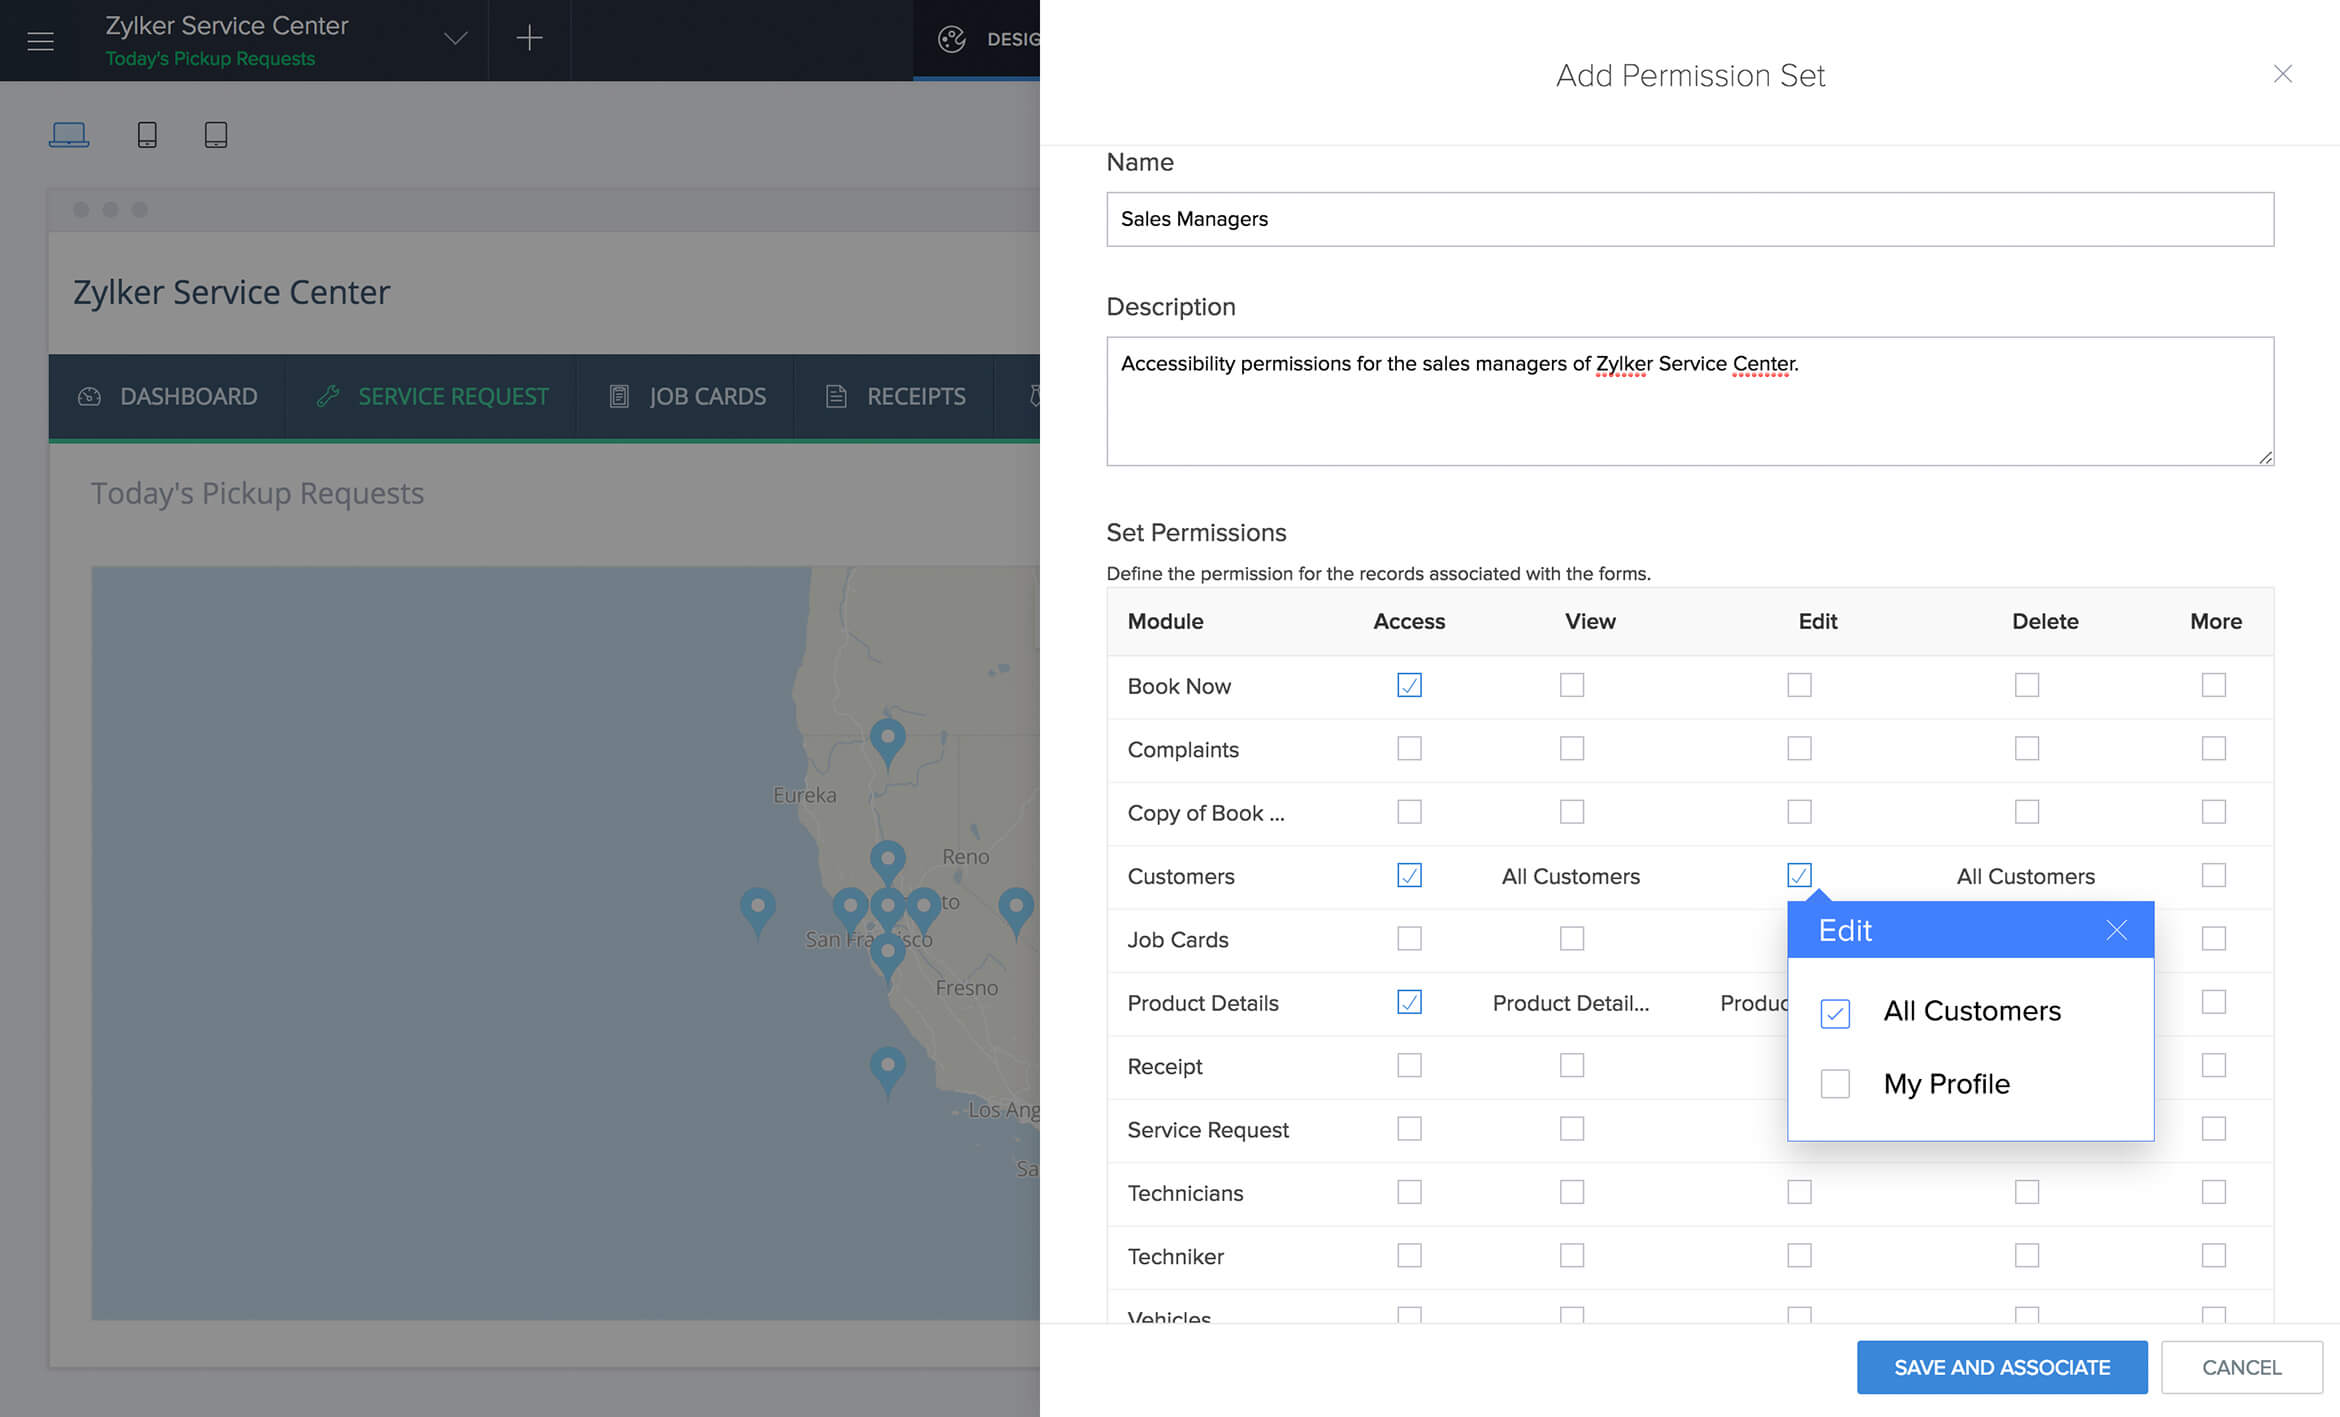The width and height of the screenshot is (2340, 1417).
Task: Enable Access for Service Request
Action: coord(1409,1128)
